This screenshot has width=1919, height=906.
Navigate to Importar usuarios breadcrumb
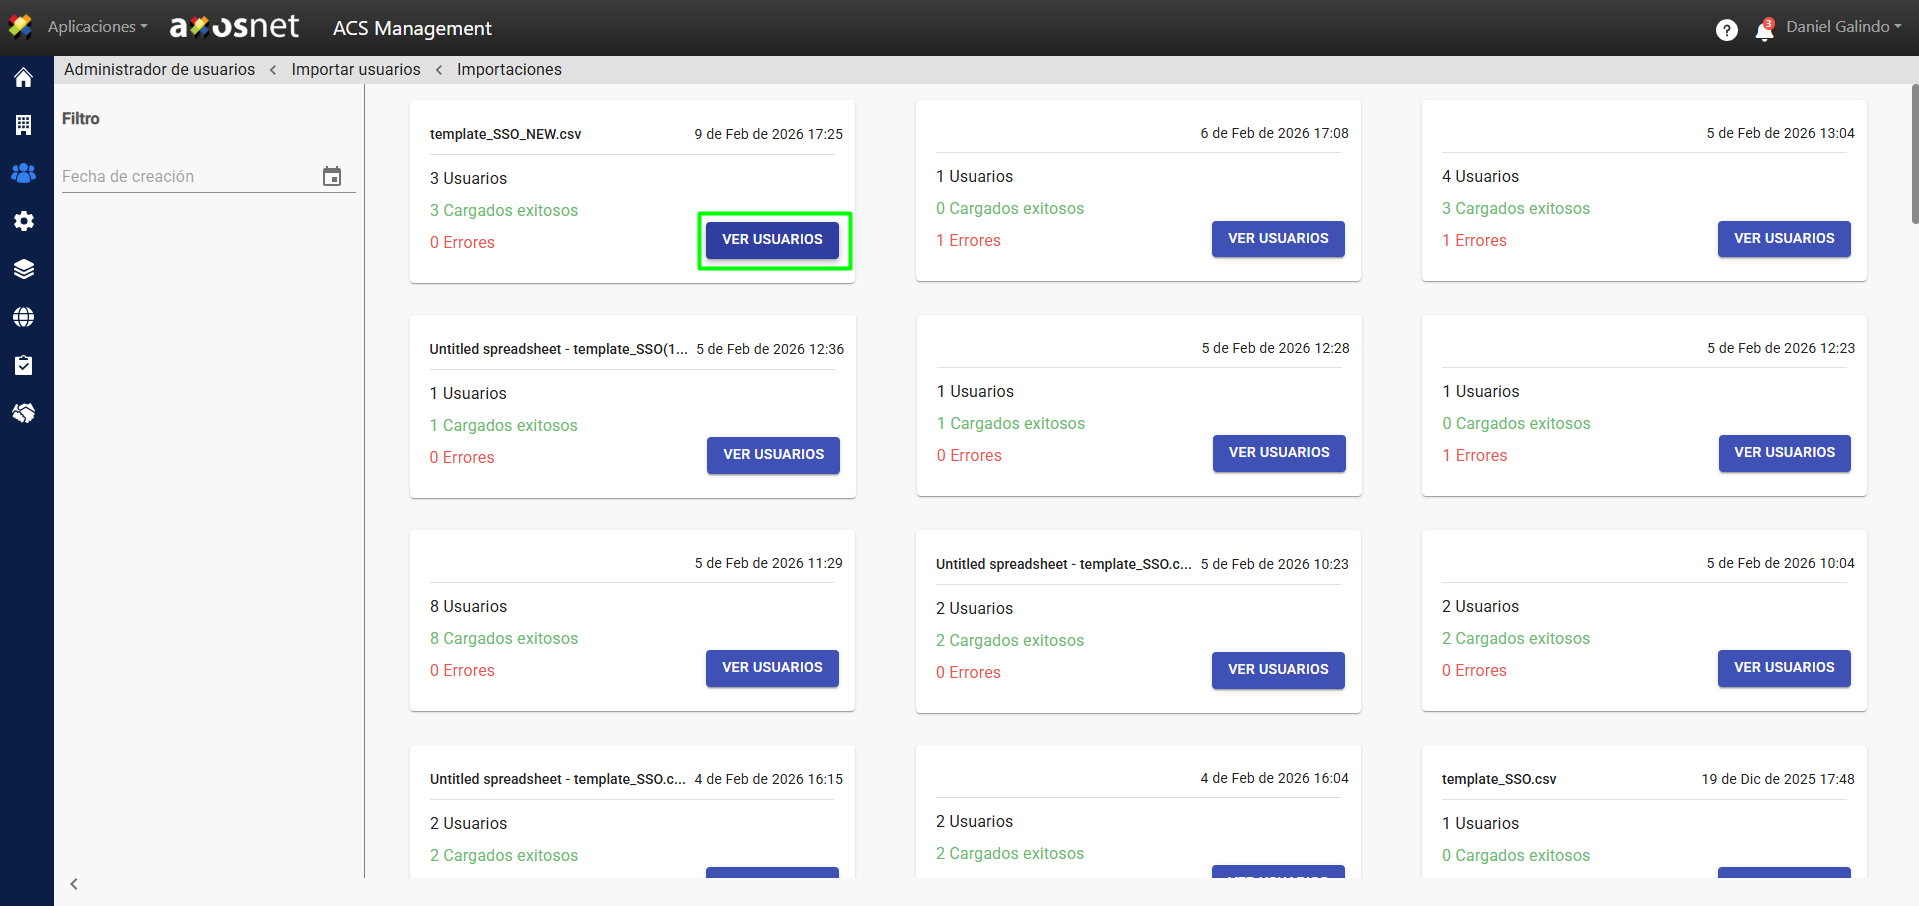pyautogui.click(x=355, y=70)
